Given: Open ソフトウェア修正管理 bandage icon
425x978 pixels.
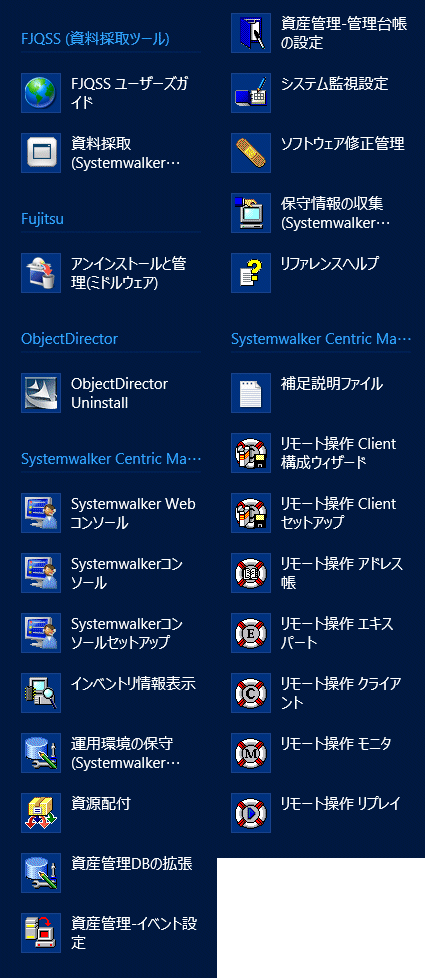Looking at the screenshot, I should click(251, 153).
